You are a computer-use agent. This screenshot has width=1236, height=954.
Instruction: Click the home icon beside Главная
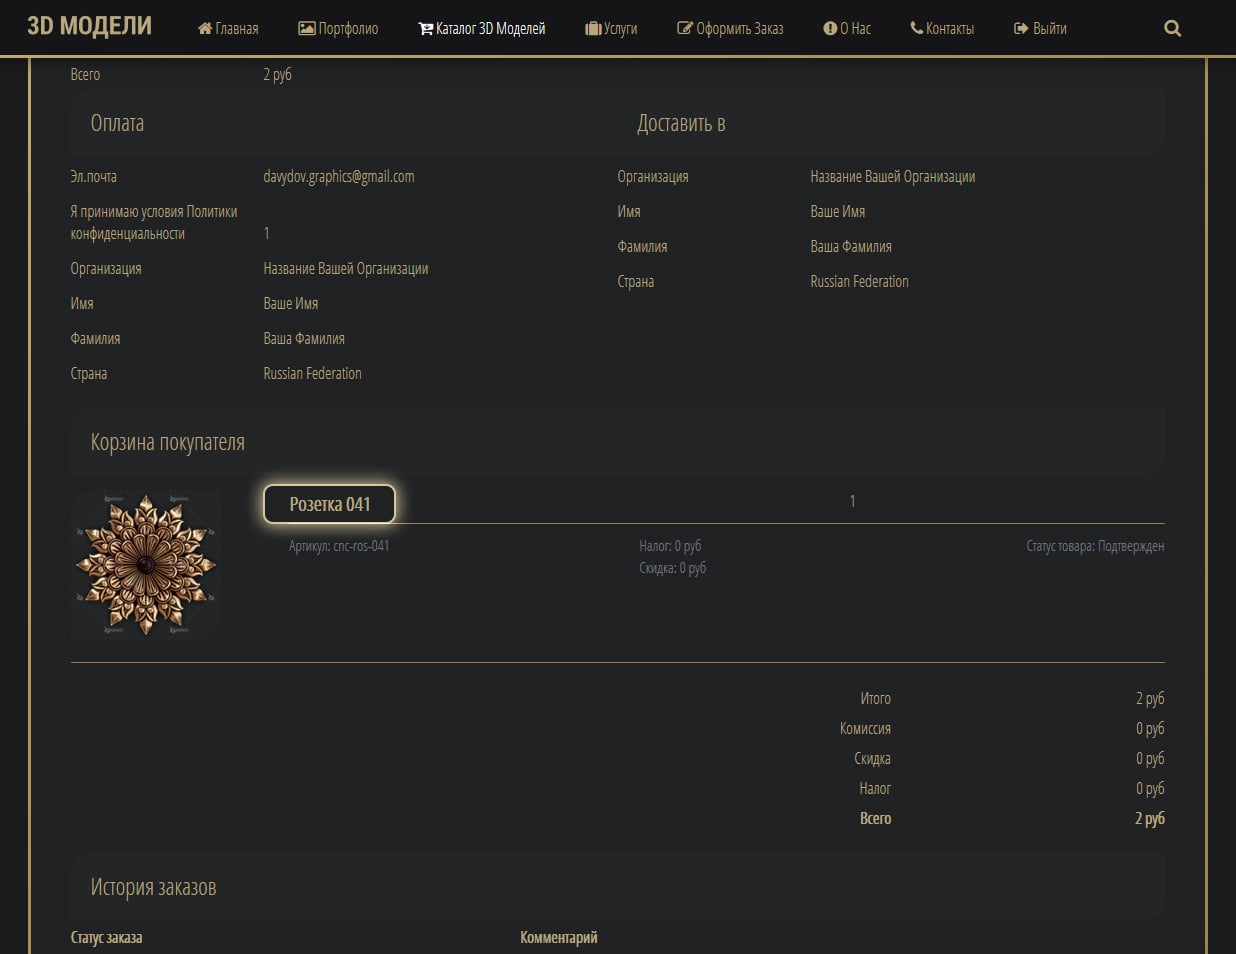click(205, 29)
